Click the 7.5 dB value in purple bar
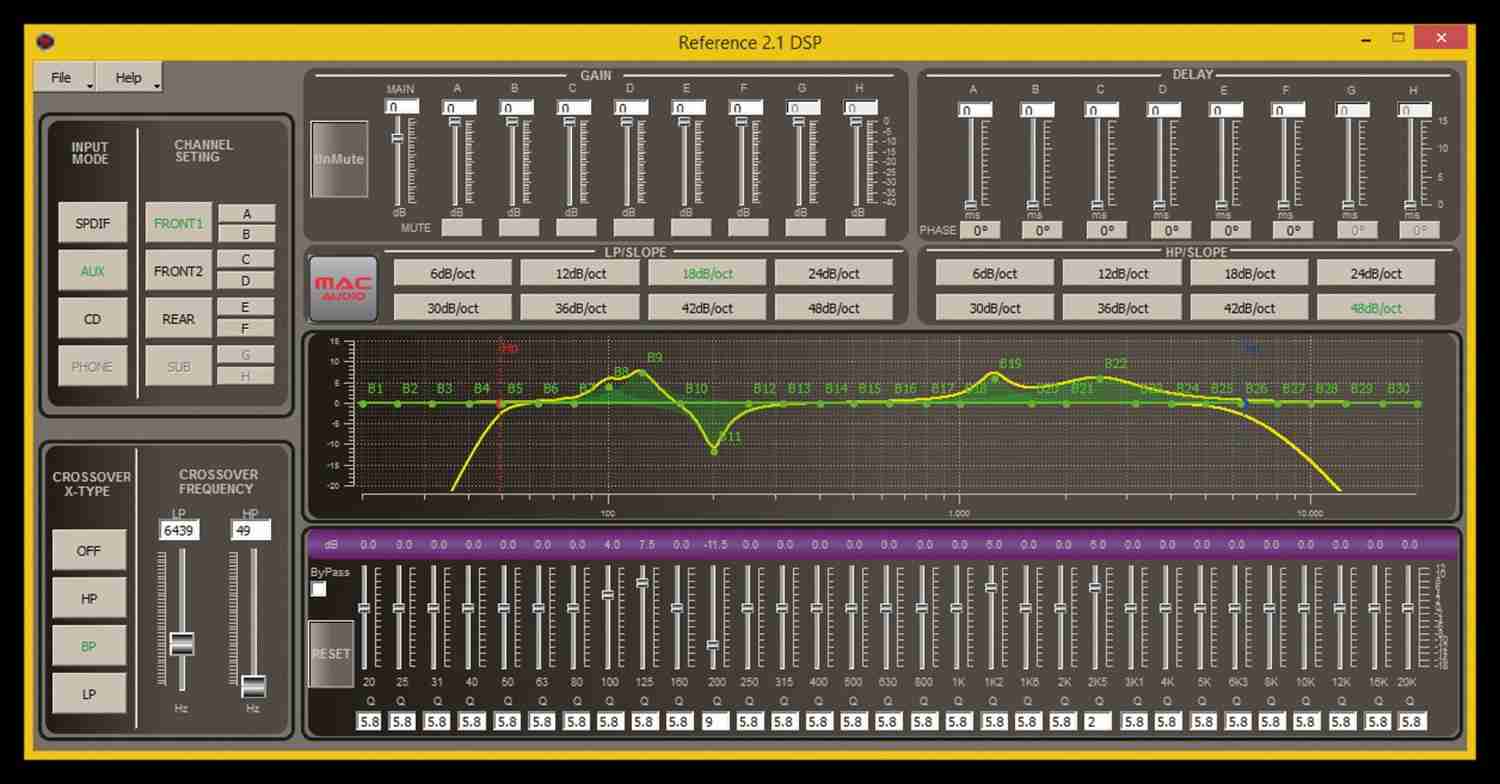This screenshot has height=784, width=1500. click(x=646, y=545)
